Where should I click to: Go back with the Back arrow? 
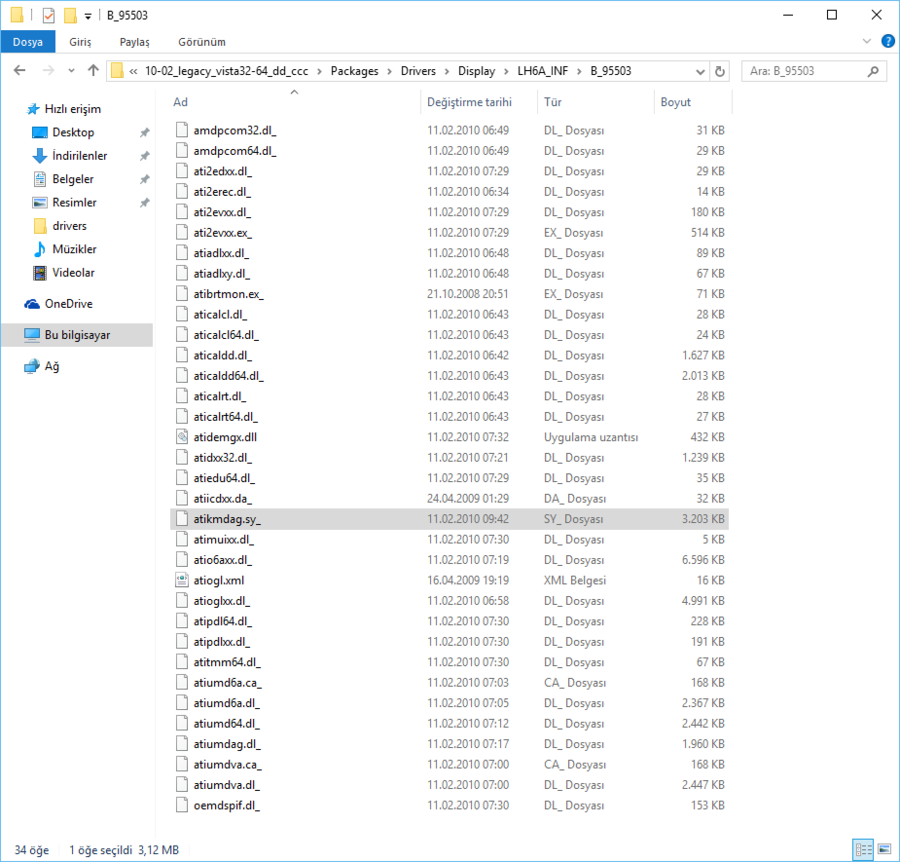(x=20, y=71)
